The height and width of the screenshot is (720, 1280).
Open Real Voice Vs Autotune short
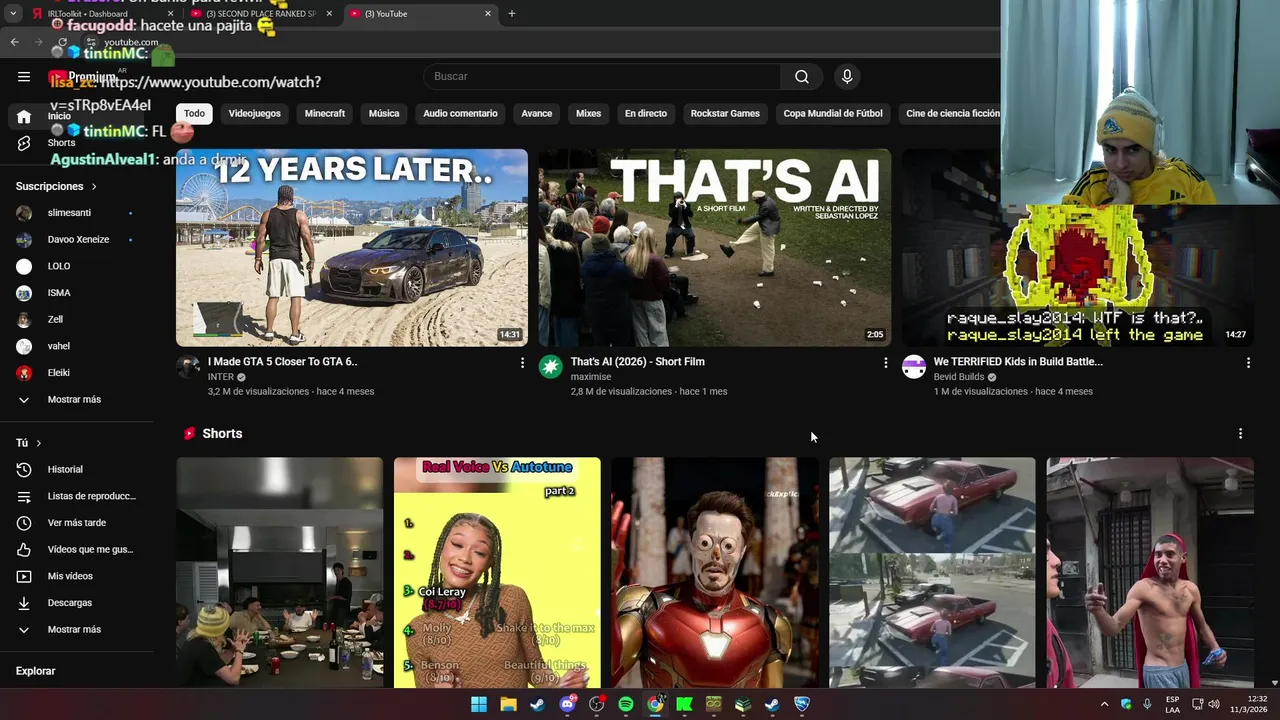497,573
